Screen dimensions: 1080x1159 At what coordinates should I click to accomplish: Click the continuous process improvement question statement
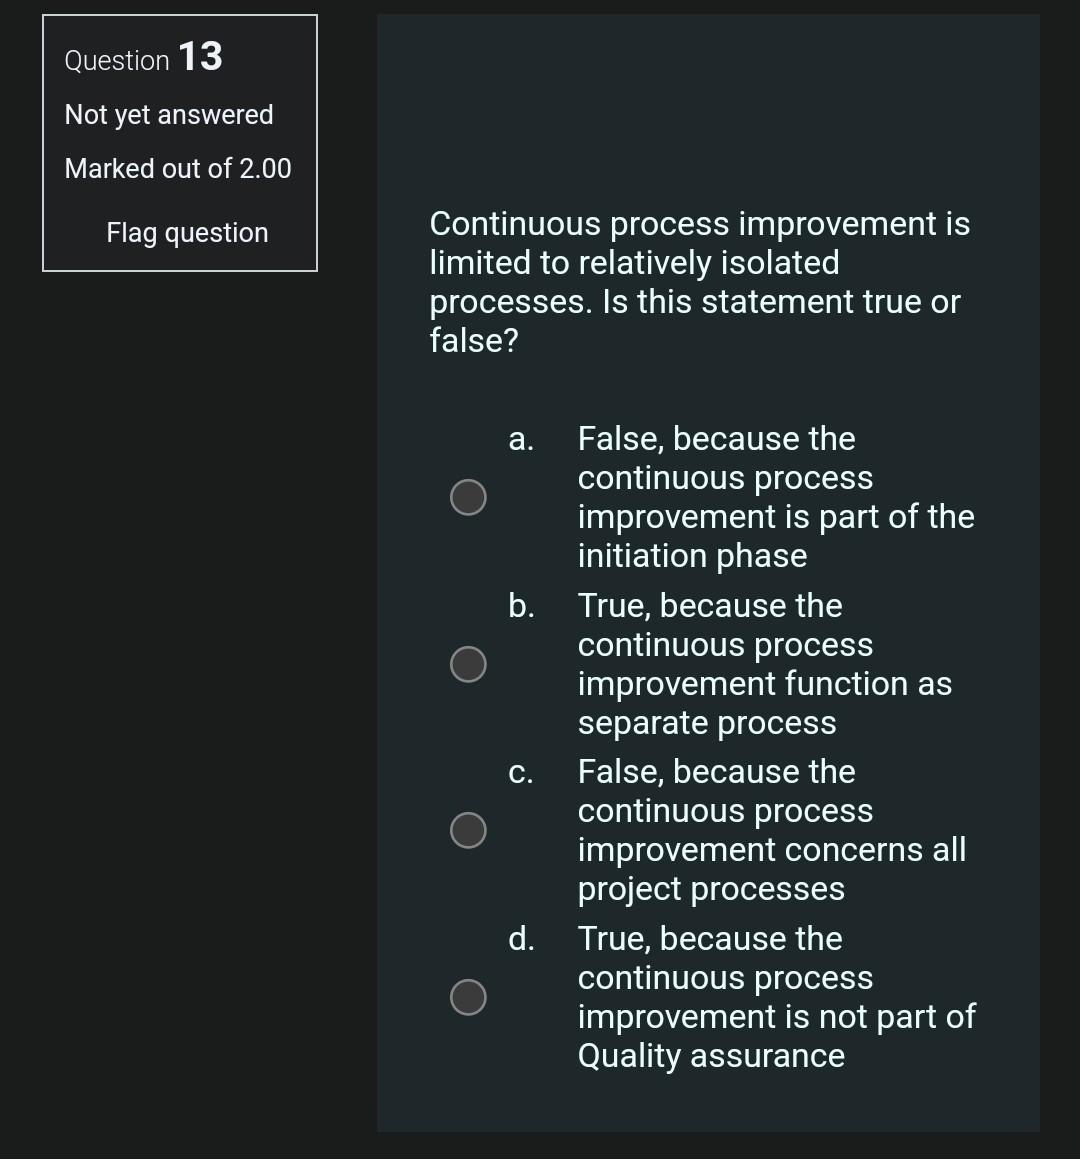tap(699, 282)
